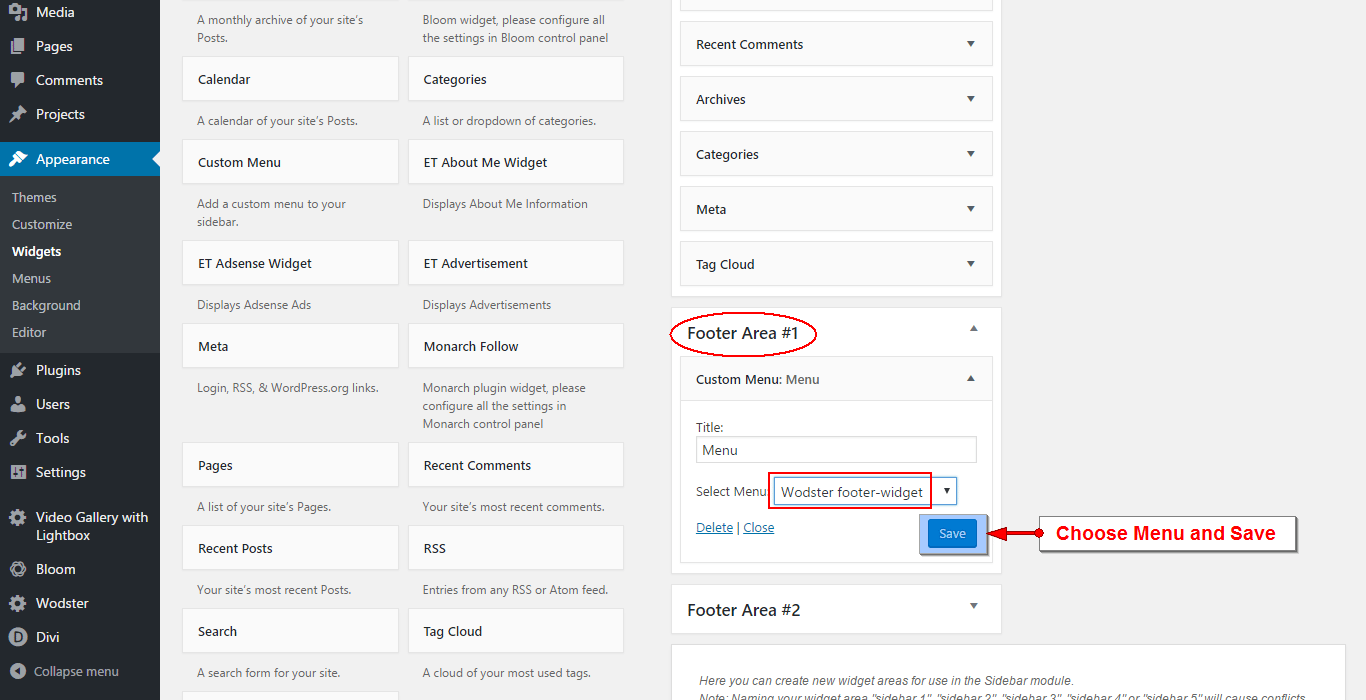
Task: Expand the Recent Comments widget
Action: click(970, 44)
